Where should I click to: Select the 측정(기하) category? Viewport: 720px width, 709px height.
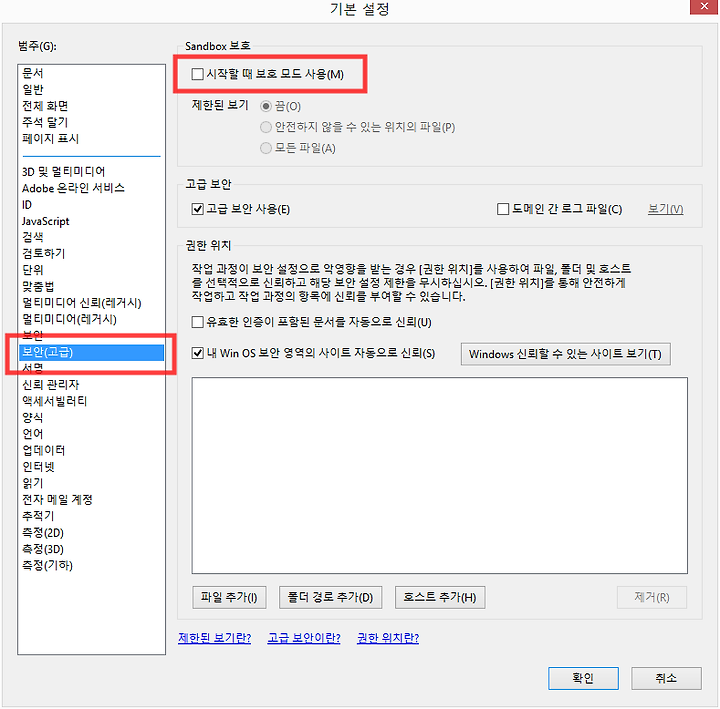[91, 565]
